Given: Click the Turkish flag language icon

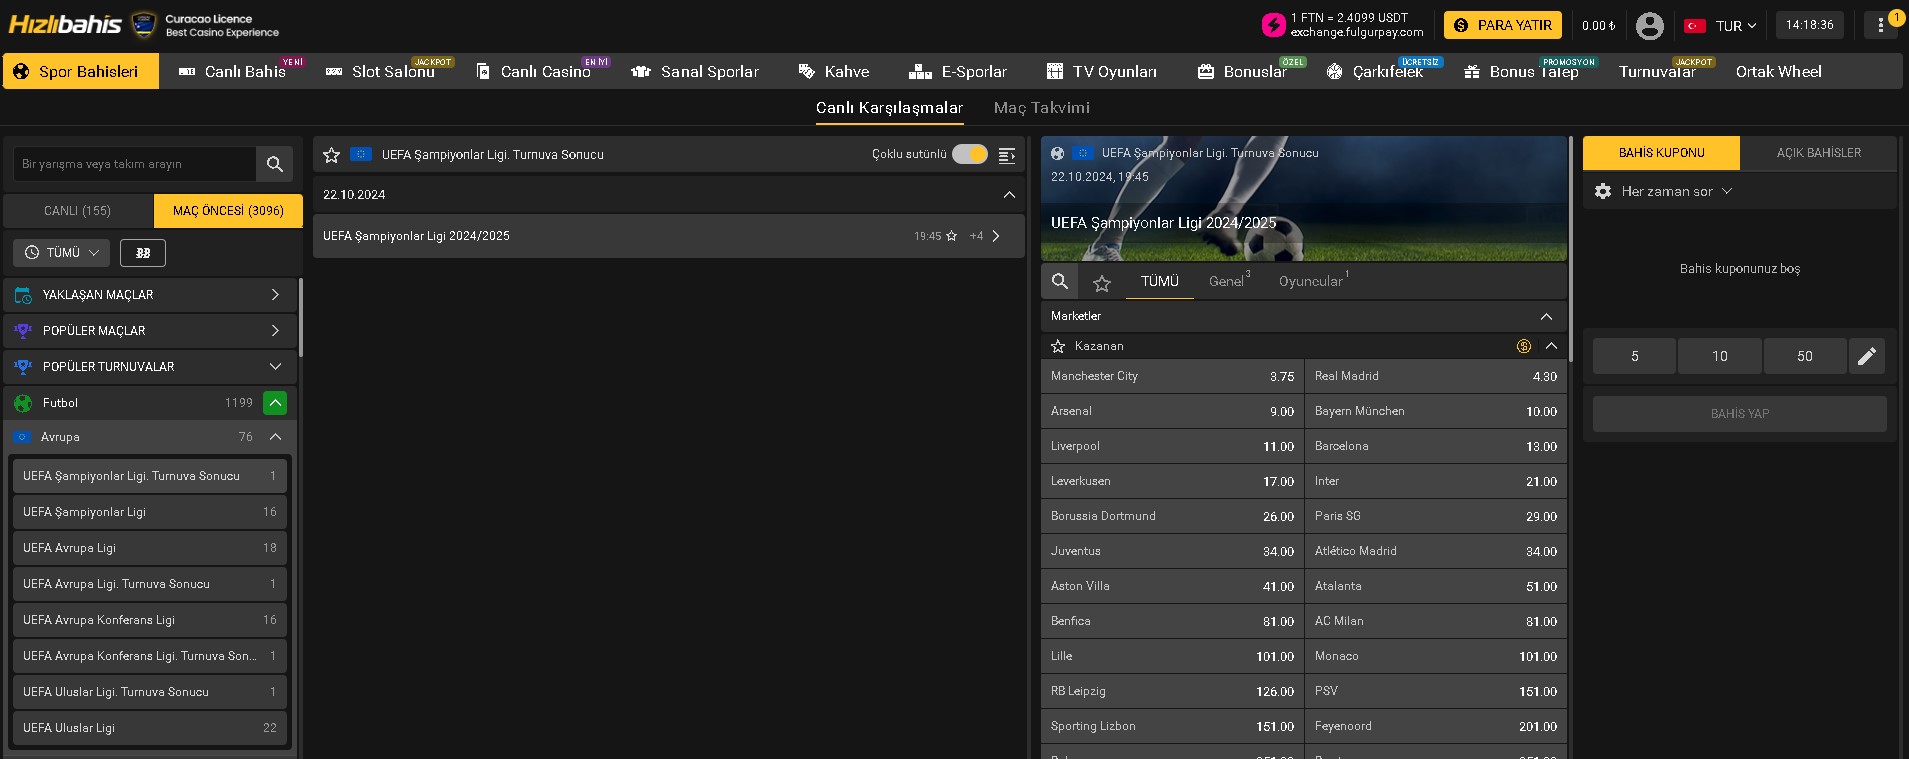Looking at the screenshot, I should point(1695,26).
